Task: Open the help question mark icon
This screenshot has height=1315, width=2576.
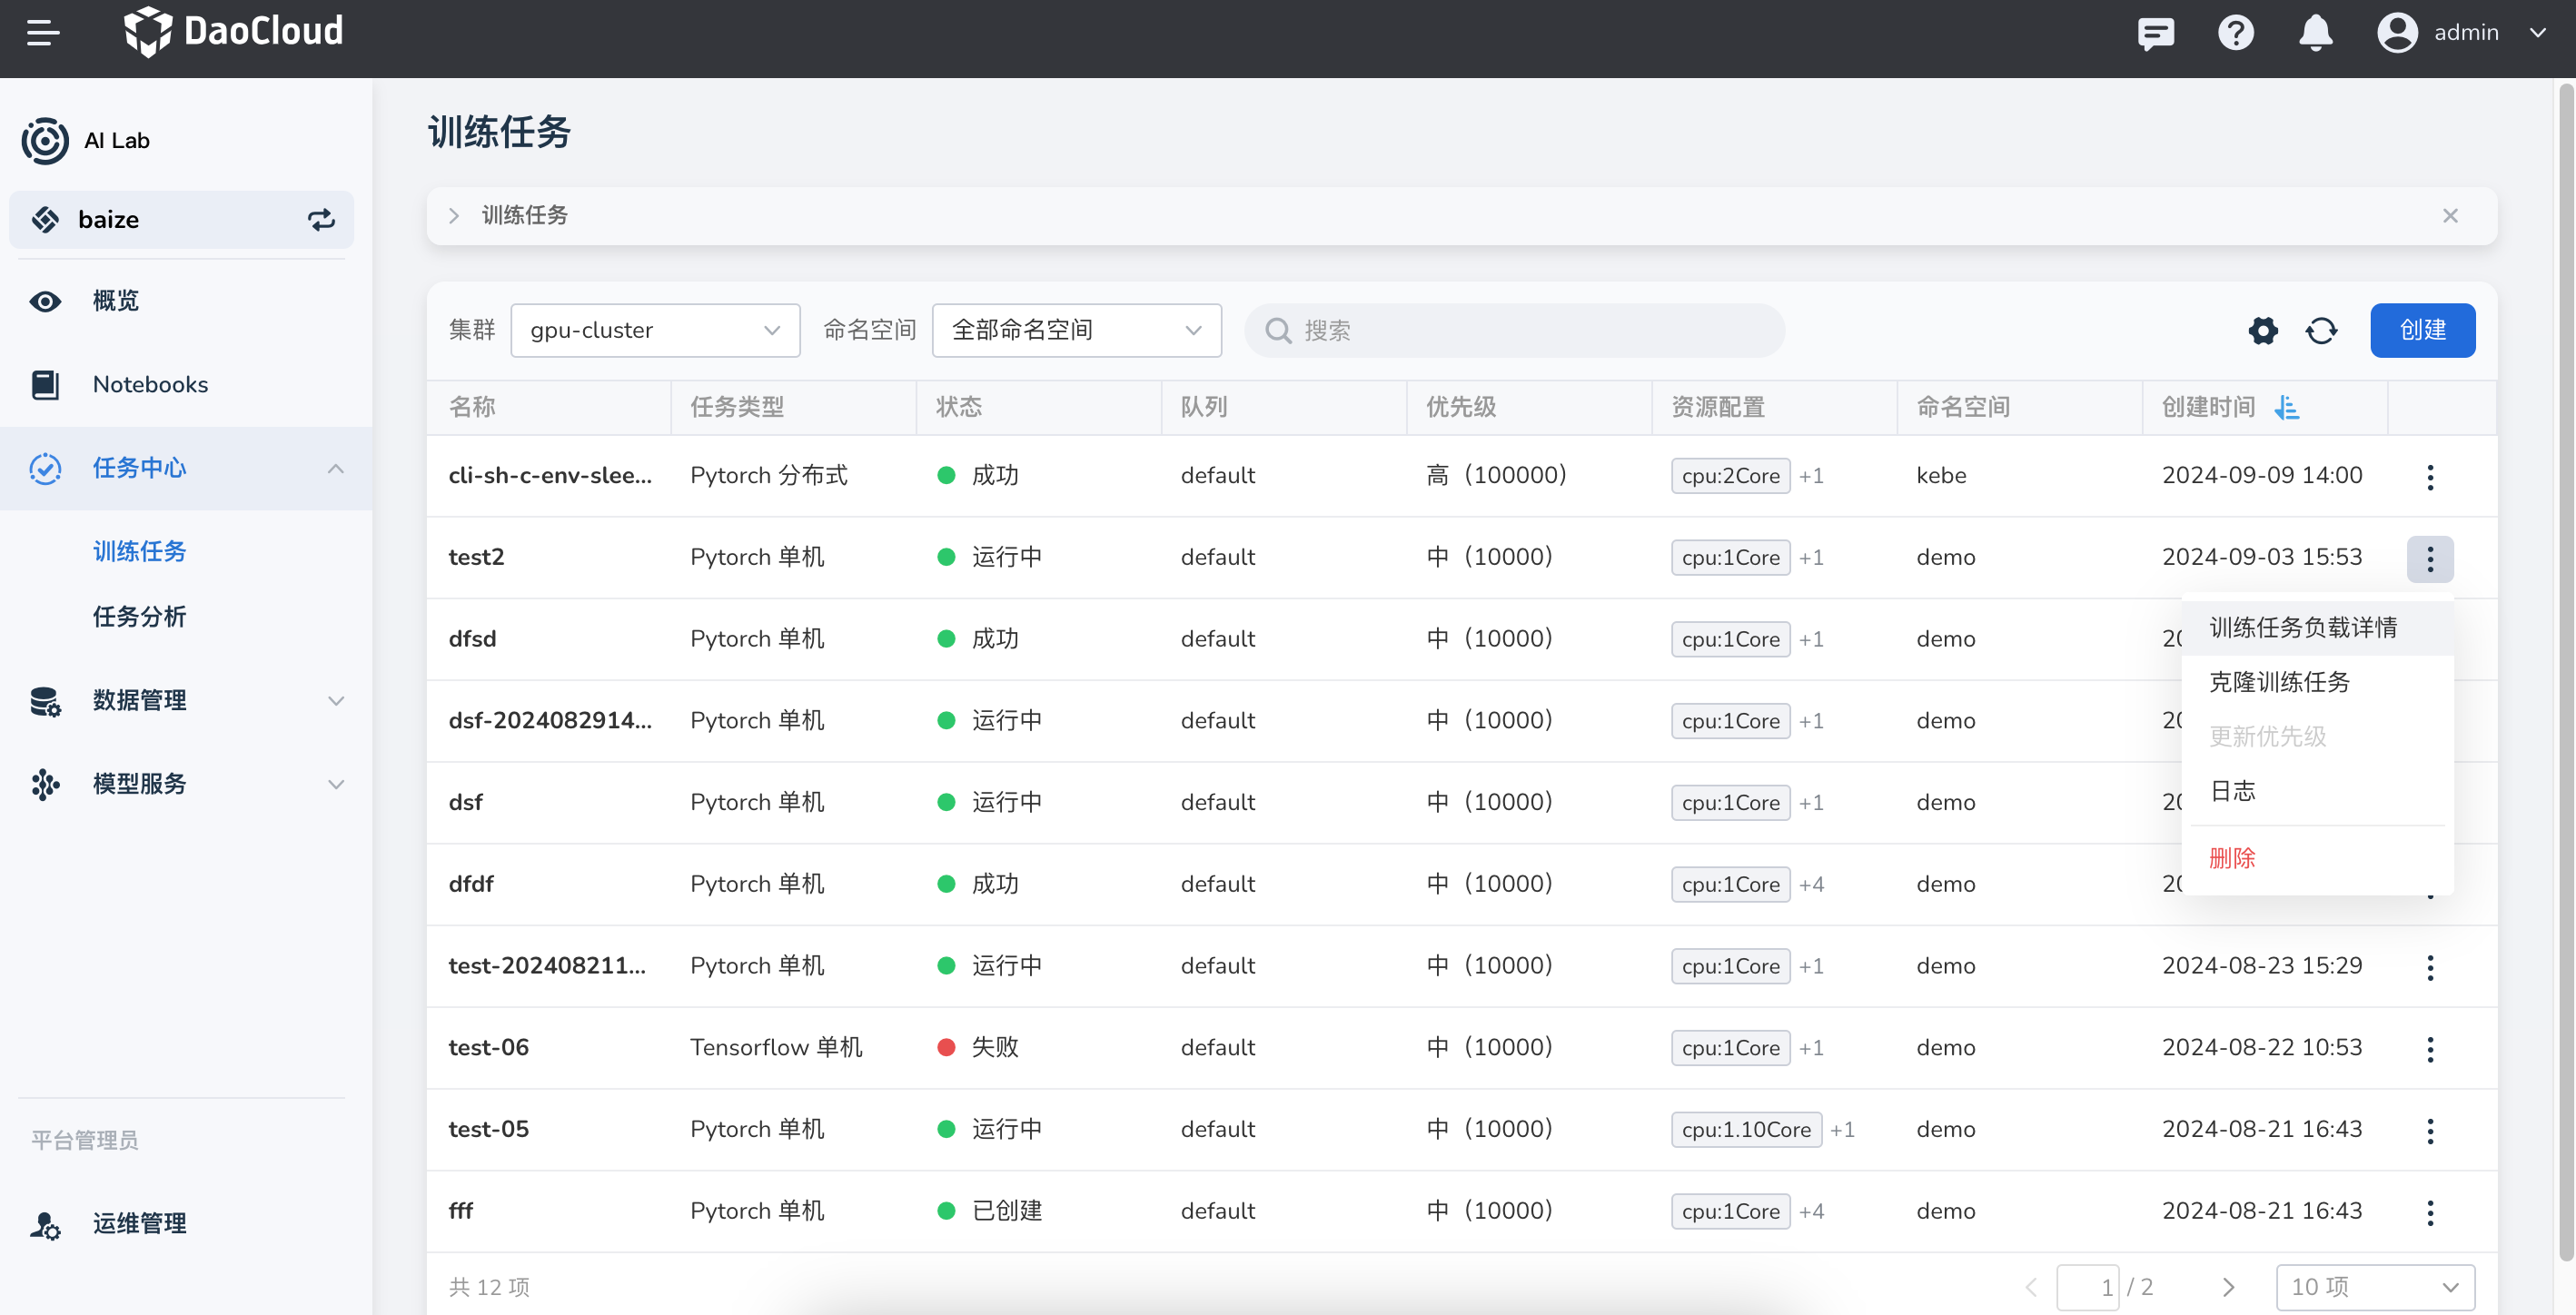Action: 2235,33
